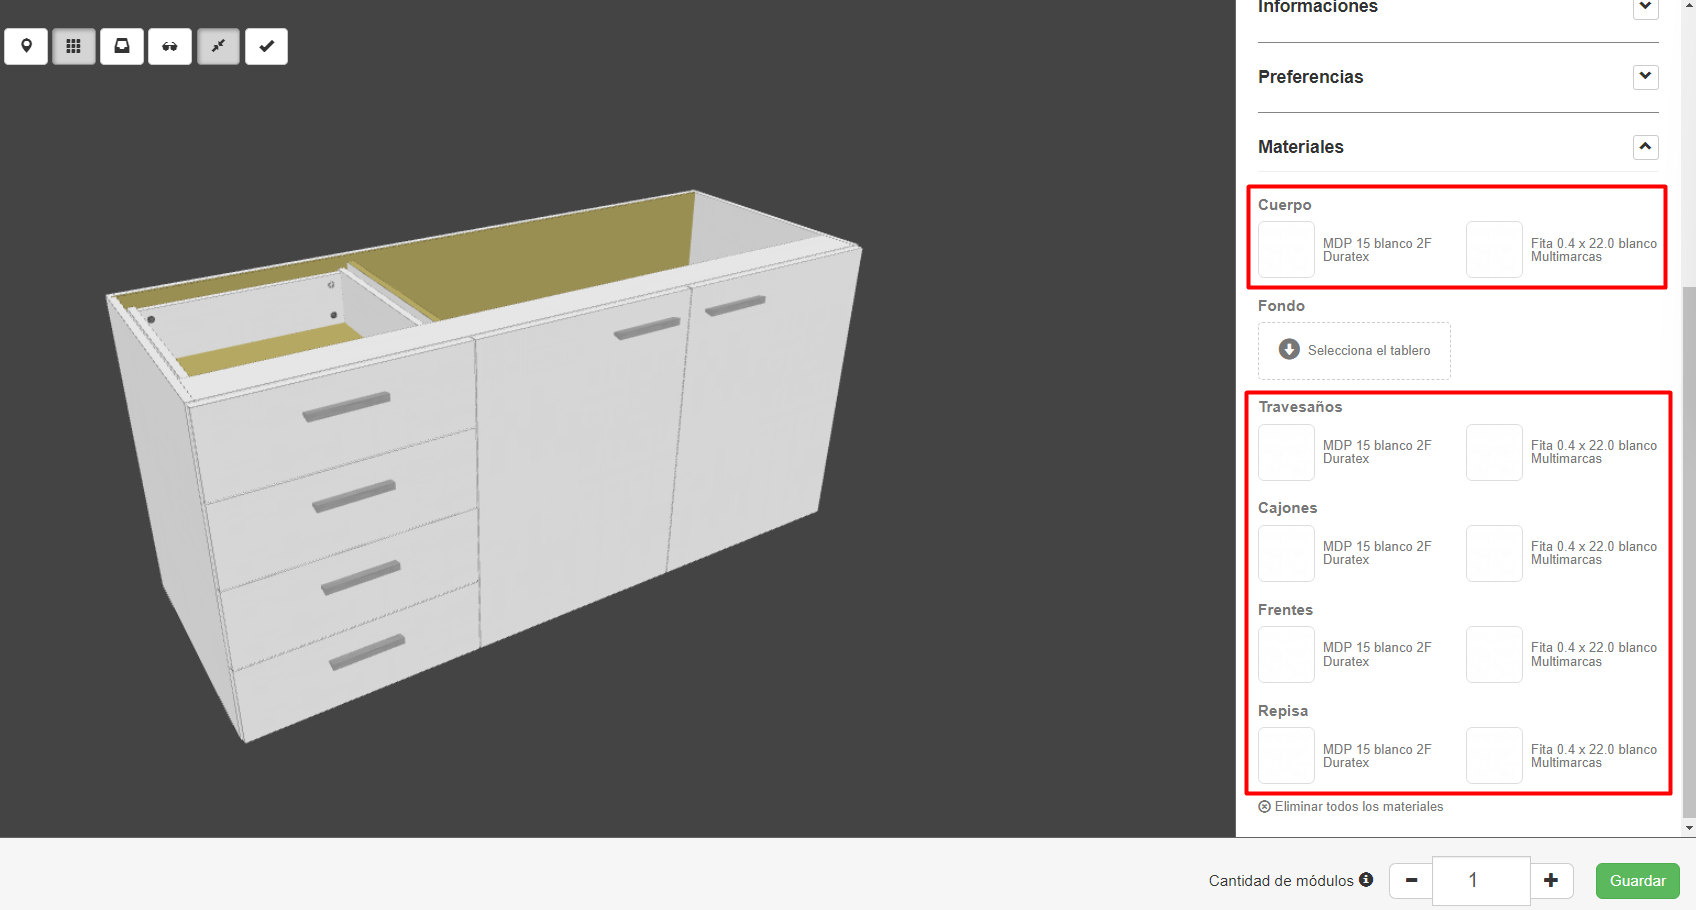Click Travesaños 'Fita 0.4 x 22.0 blanco' text

click(x=1594, y=445)
